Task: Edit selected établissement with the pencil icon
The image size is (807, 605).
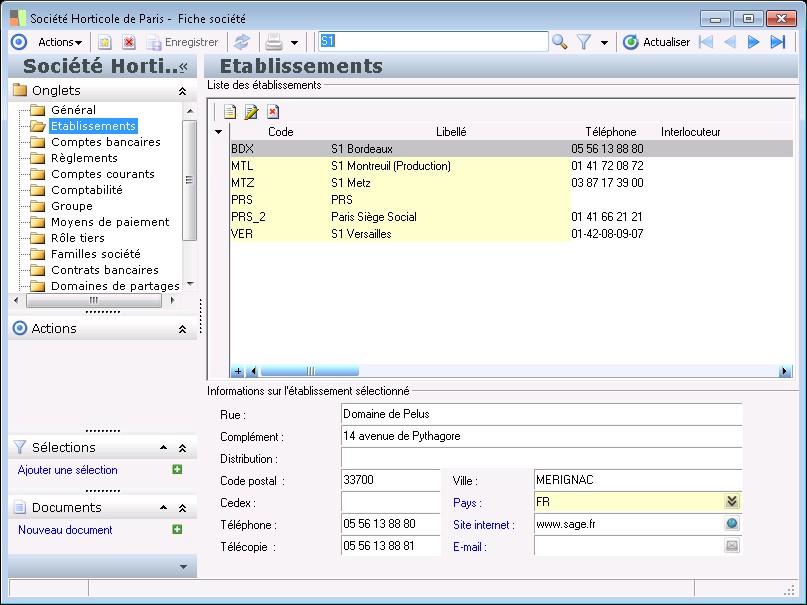Action: coord(251,111)
